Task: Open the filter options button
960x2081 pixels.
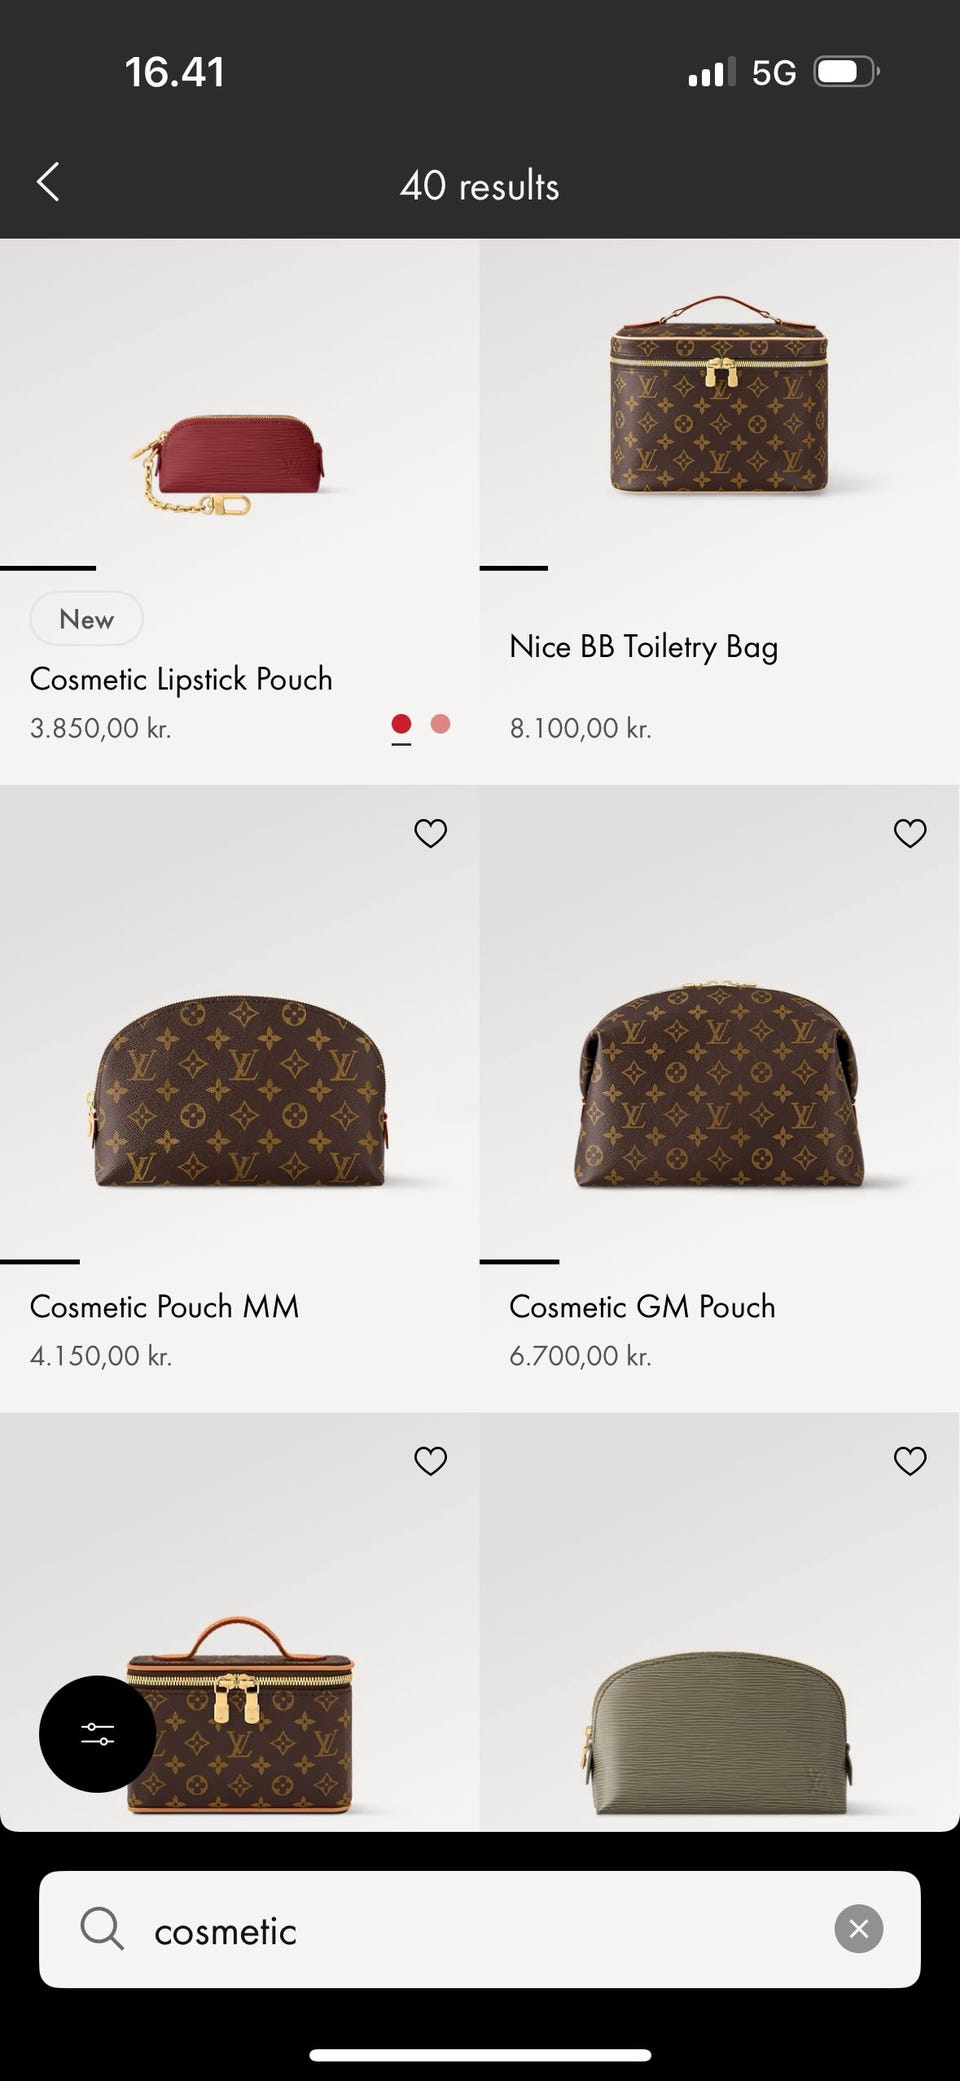Action: [97, 1733]
